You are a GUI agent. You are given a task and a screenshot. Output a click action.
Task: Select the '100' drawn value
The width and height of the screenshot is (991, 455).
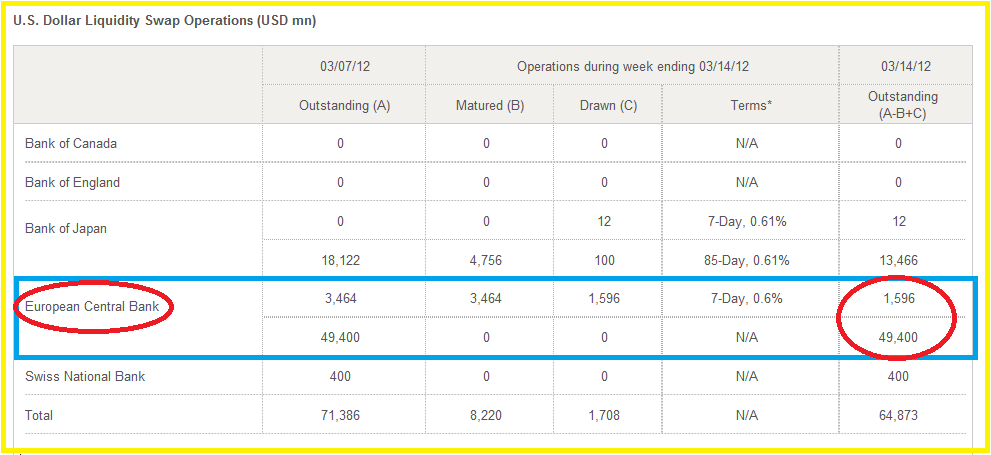(x=605, y=261)
